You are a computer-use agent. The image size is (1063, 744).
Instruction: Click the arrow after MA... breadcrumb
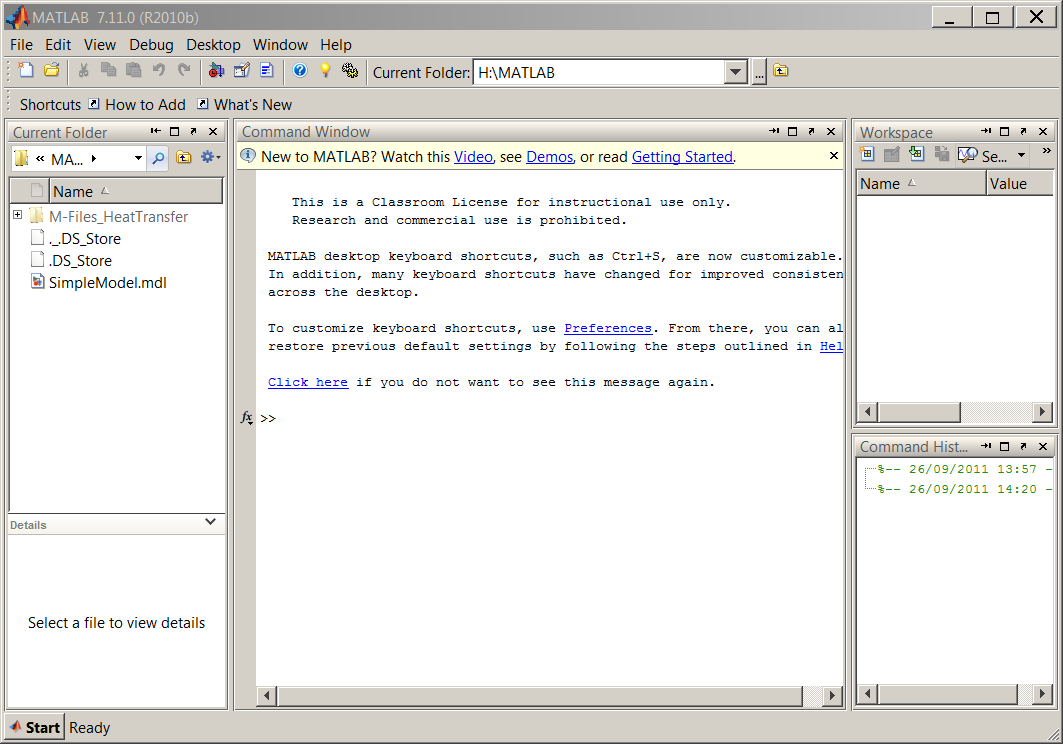94,159
